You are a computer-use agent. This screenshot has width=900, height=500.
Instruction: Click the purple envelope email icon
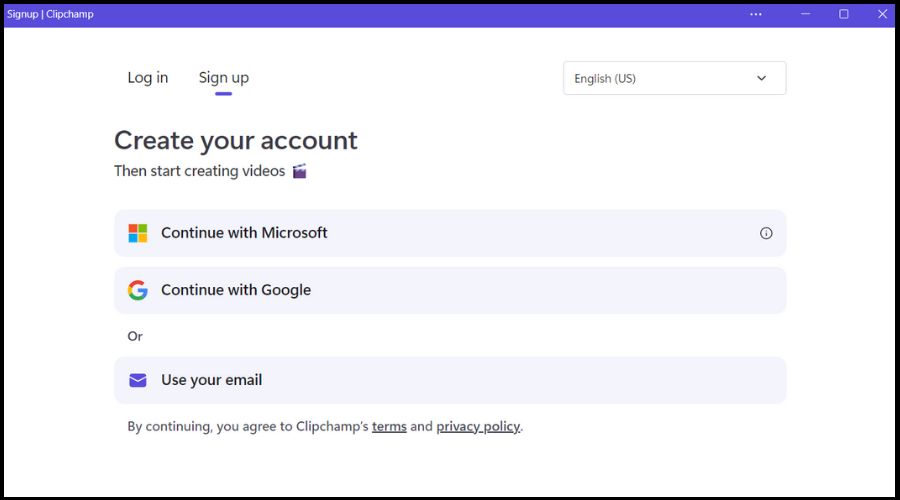[x=138, y=380]
